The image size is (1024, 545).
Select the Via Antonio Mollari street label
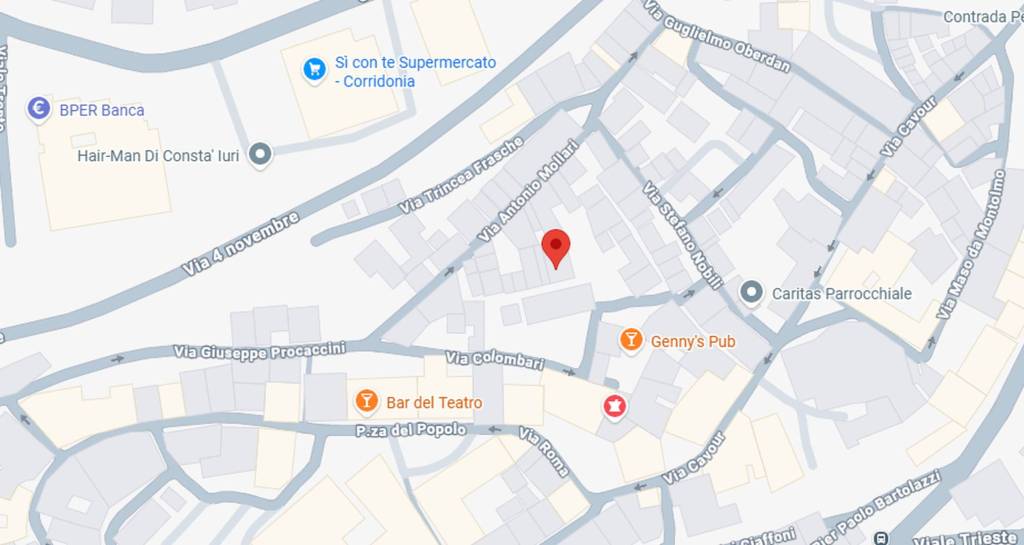529,191
